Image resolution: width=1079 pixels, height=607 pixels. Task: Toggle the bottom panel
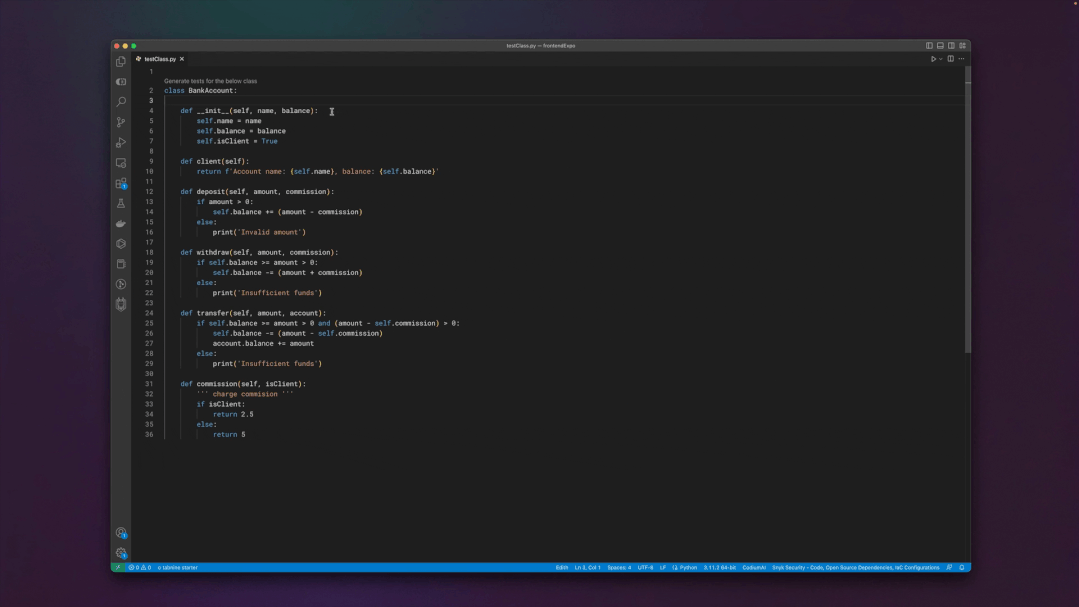tap(940, 45)
